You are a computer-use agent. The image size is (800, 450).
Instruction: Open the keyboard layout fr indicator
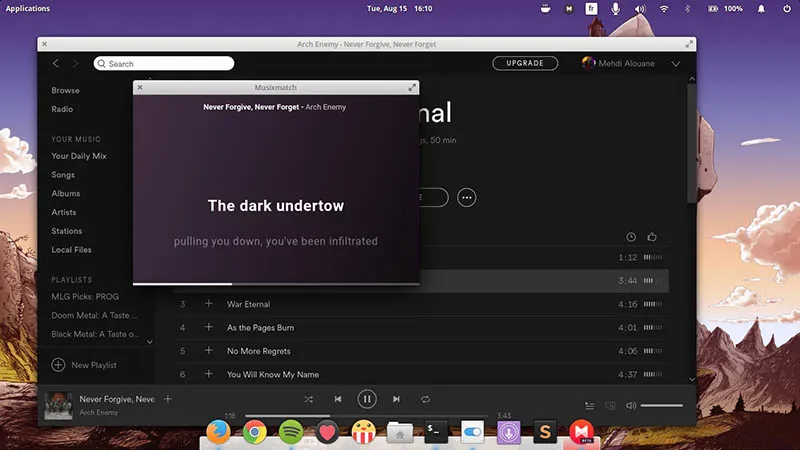(x=591, y=9)
